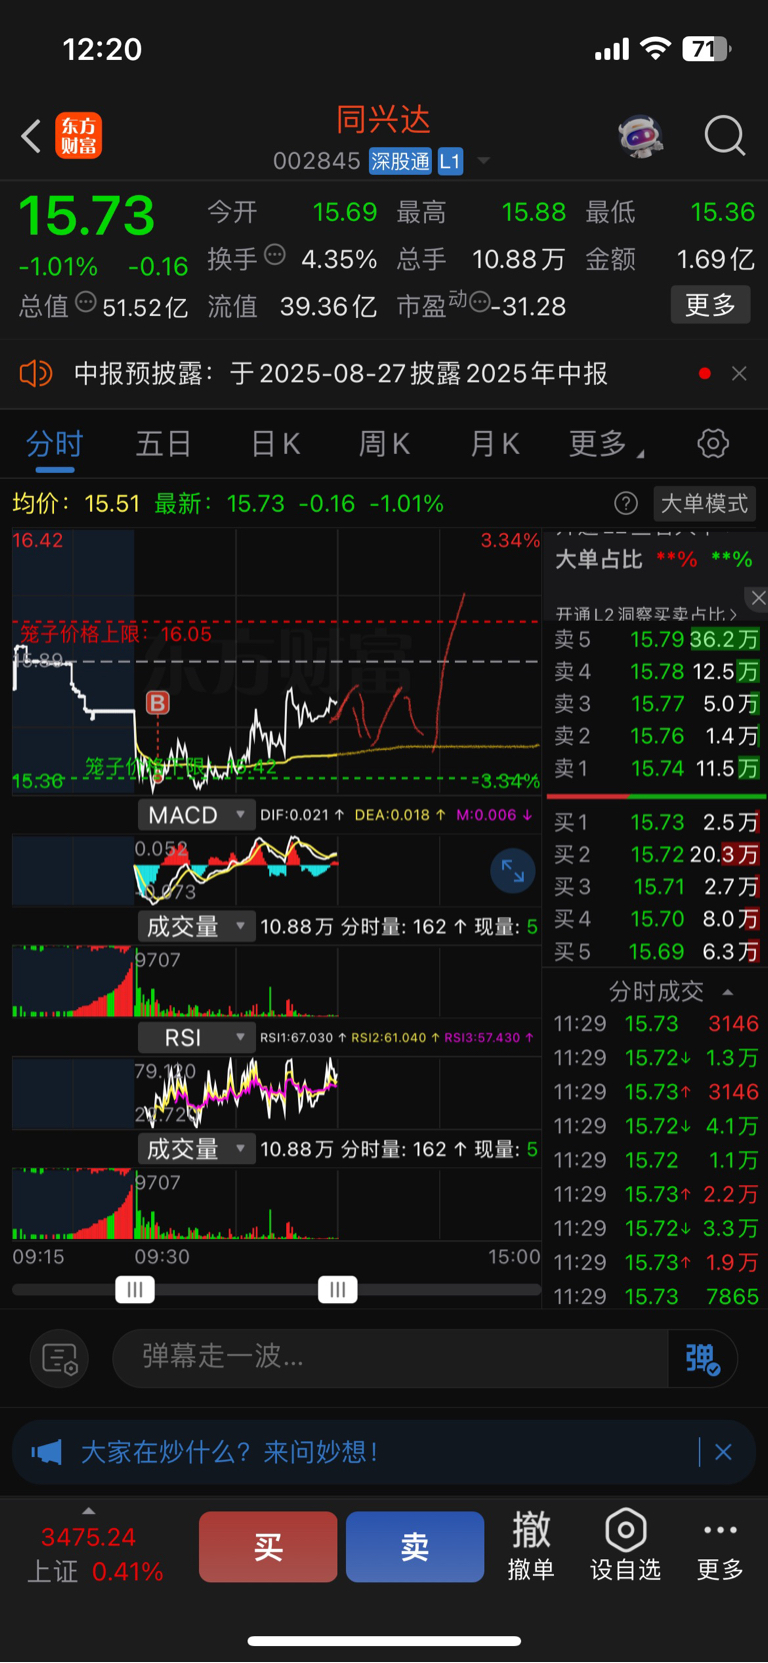This screenshot has width=768, height=1663.
Task: Adjust the left time range slider handle
Action: point(135,1290)
